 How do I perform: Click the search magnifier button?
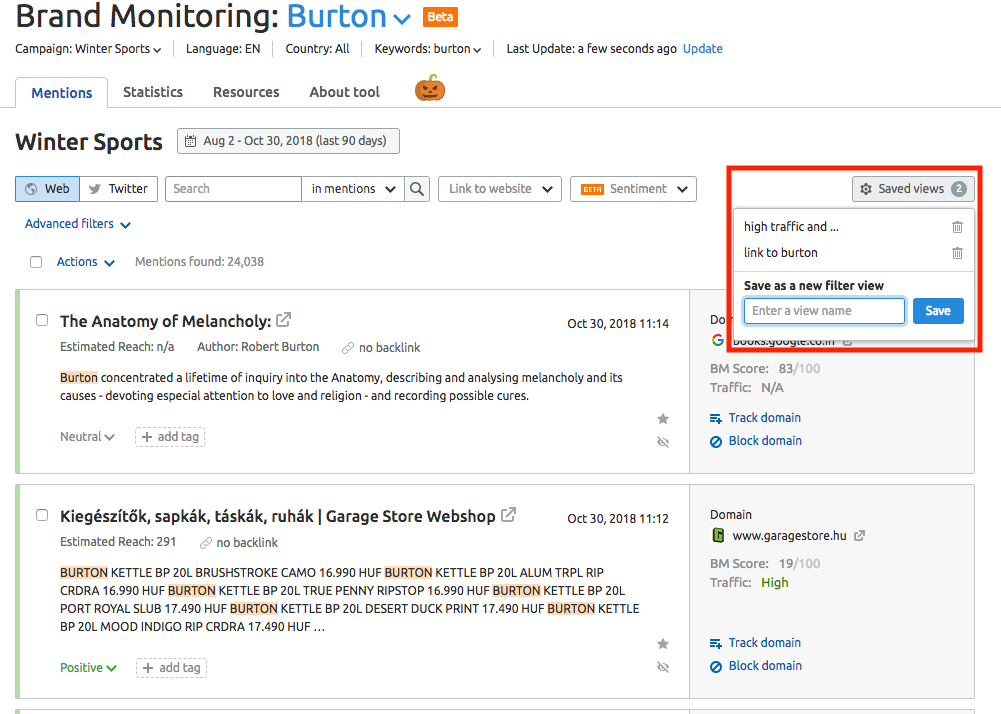[x=417, y=189]
